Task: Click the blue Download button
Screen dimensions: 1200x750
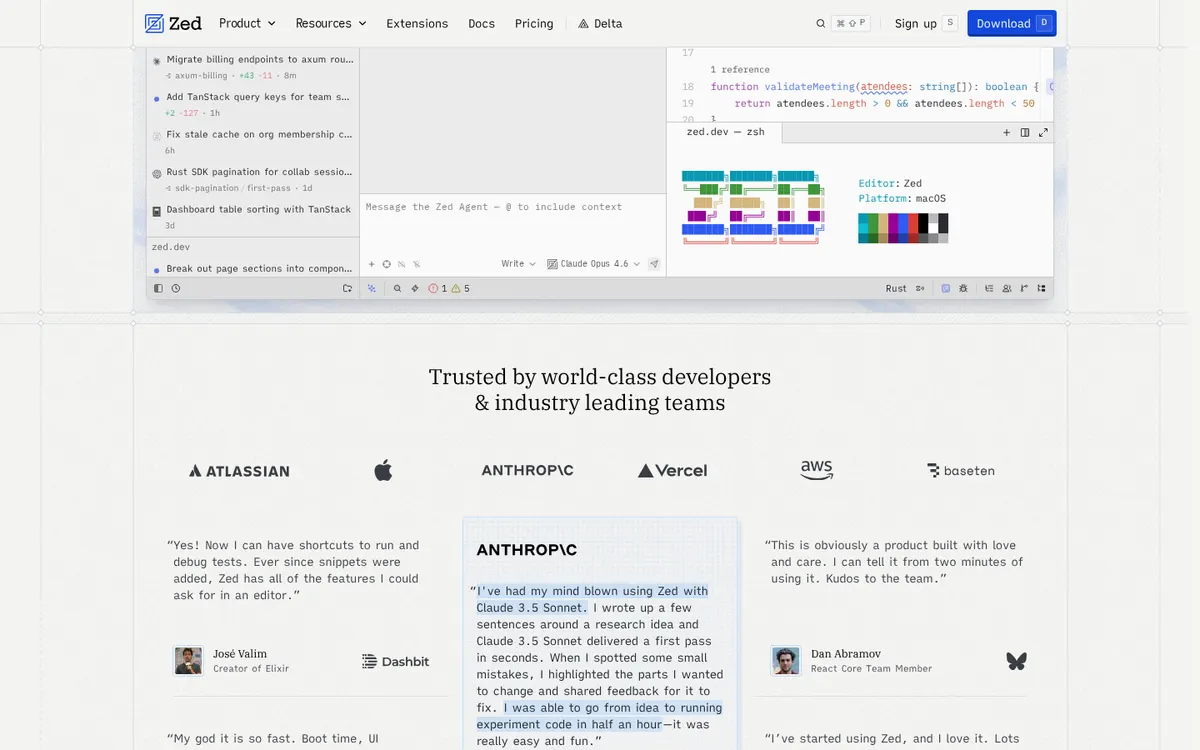Action: pyautogui.click(x=1012, y=23)
